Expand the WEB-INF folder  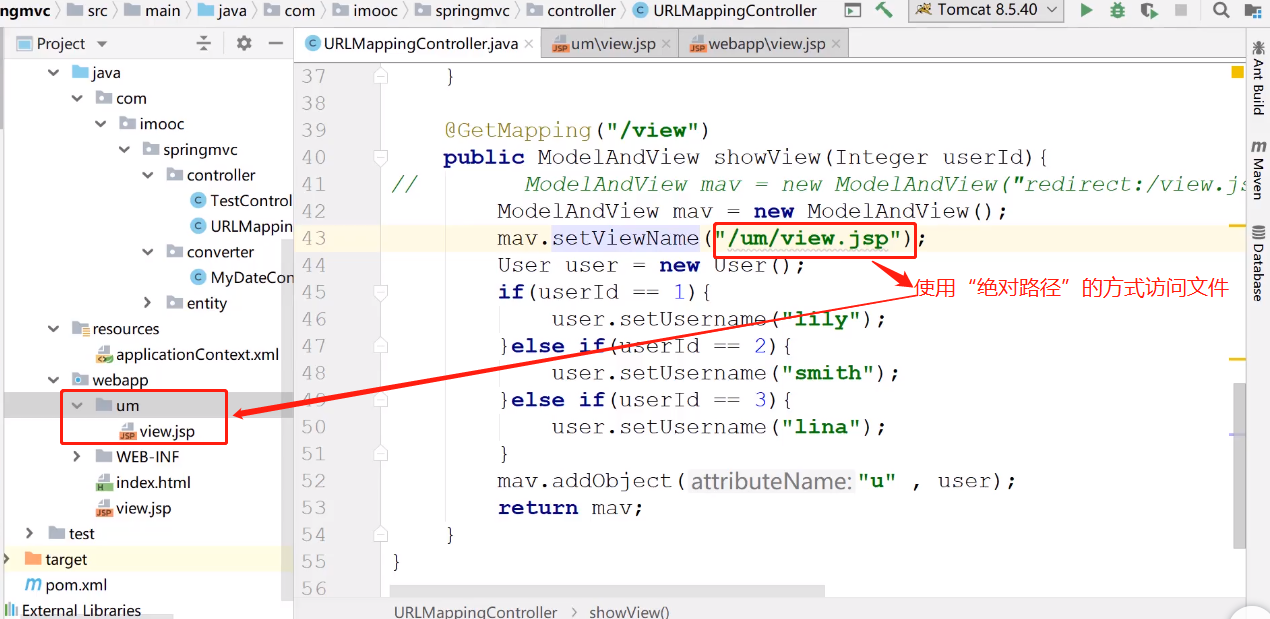click(77, 456)
